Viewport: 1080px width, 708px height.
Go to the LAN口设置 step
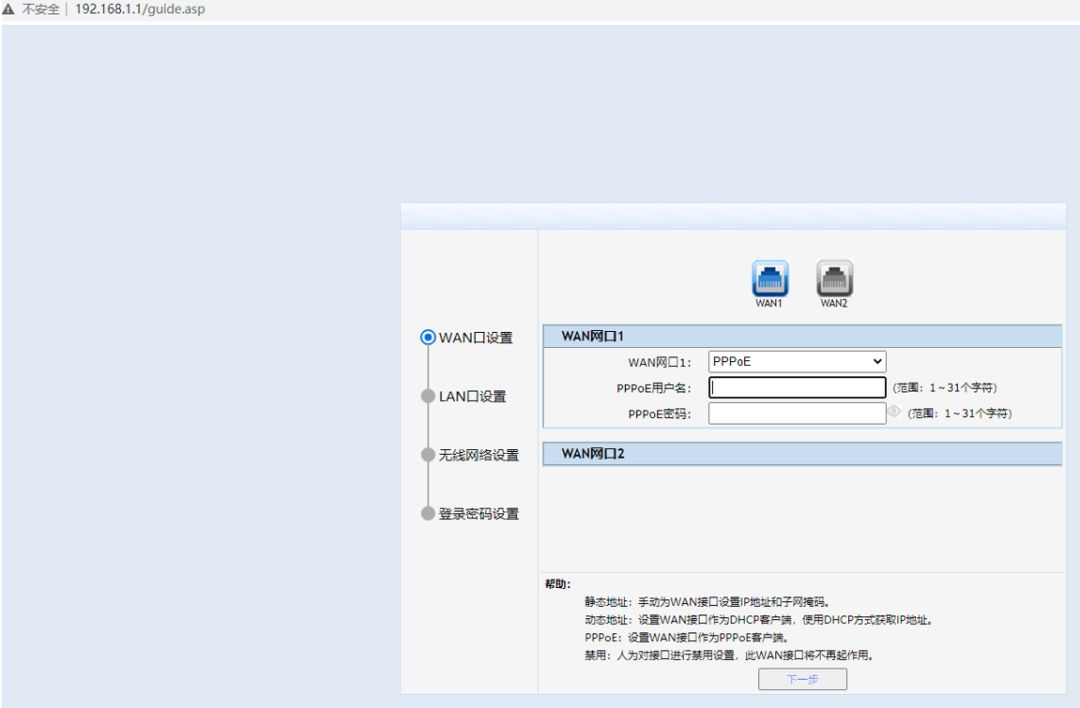[x=464, y=397]
